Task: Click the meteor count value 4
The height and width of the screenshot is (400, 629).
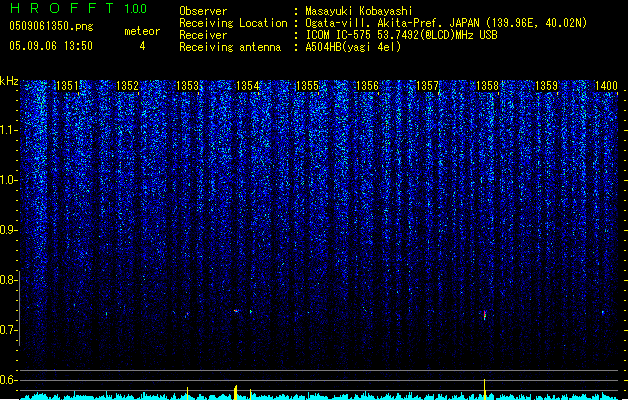Action: click(x=142, y=46)
